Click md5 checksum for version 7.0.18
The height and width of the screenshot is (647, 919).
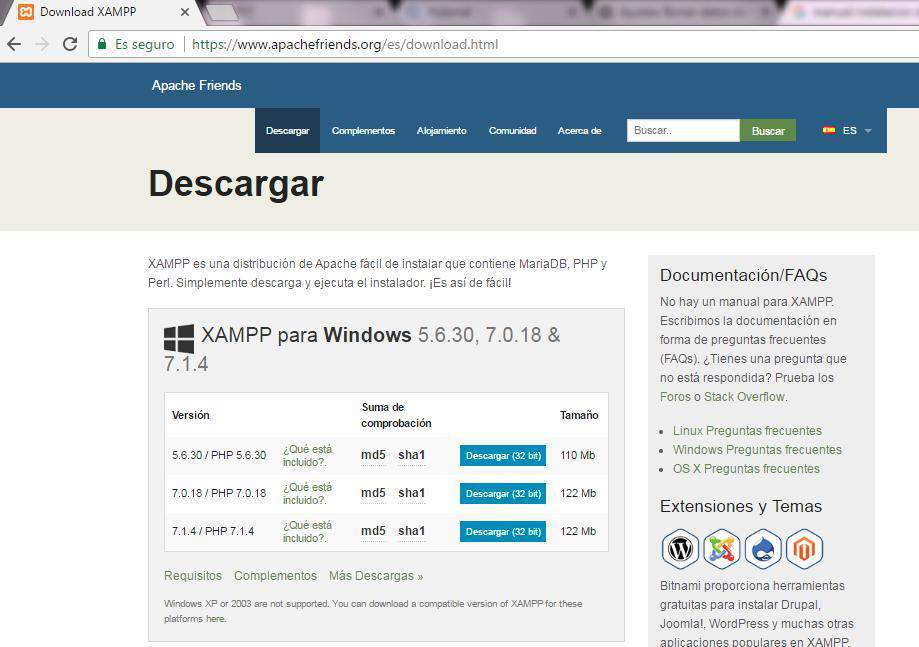click(x=373, y=493)
